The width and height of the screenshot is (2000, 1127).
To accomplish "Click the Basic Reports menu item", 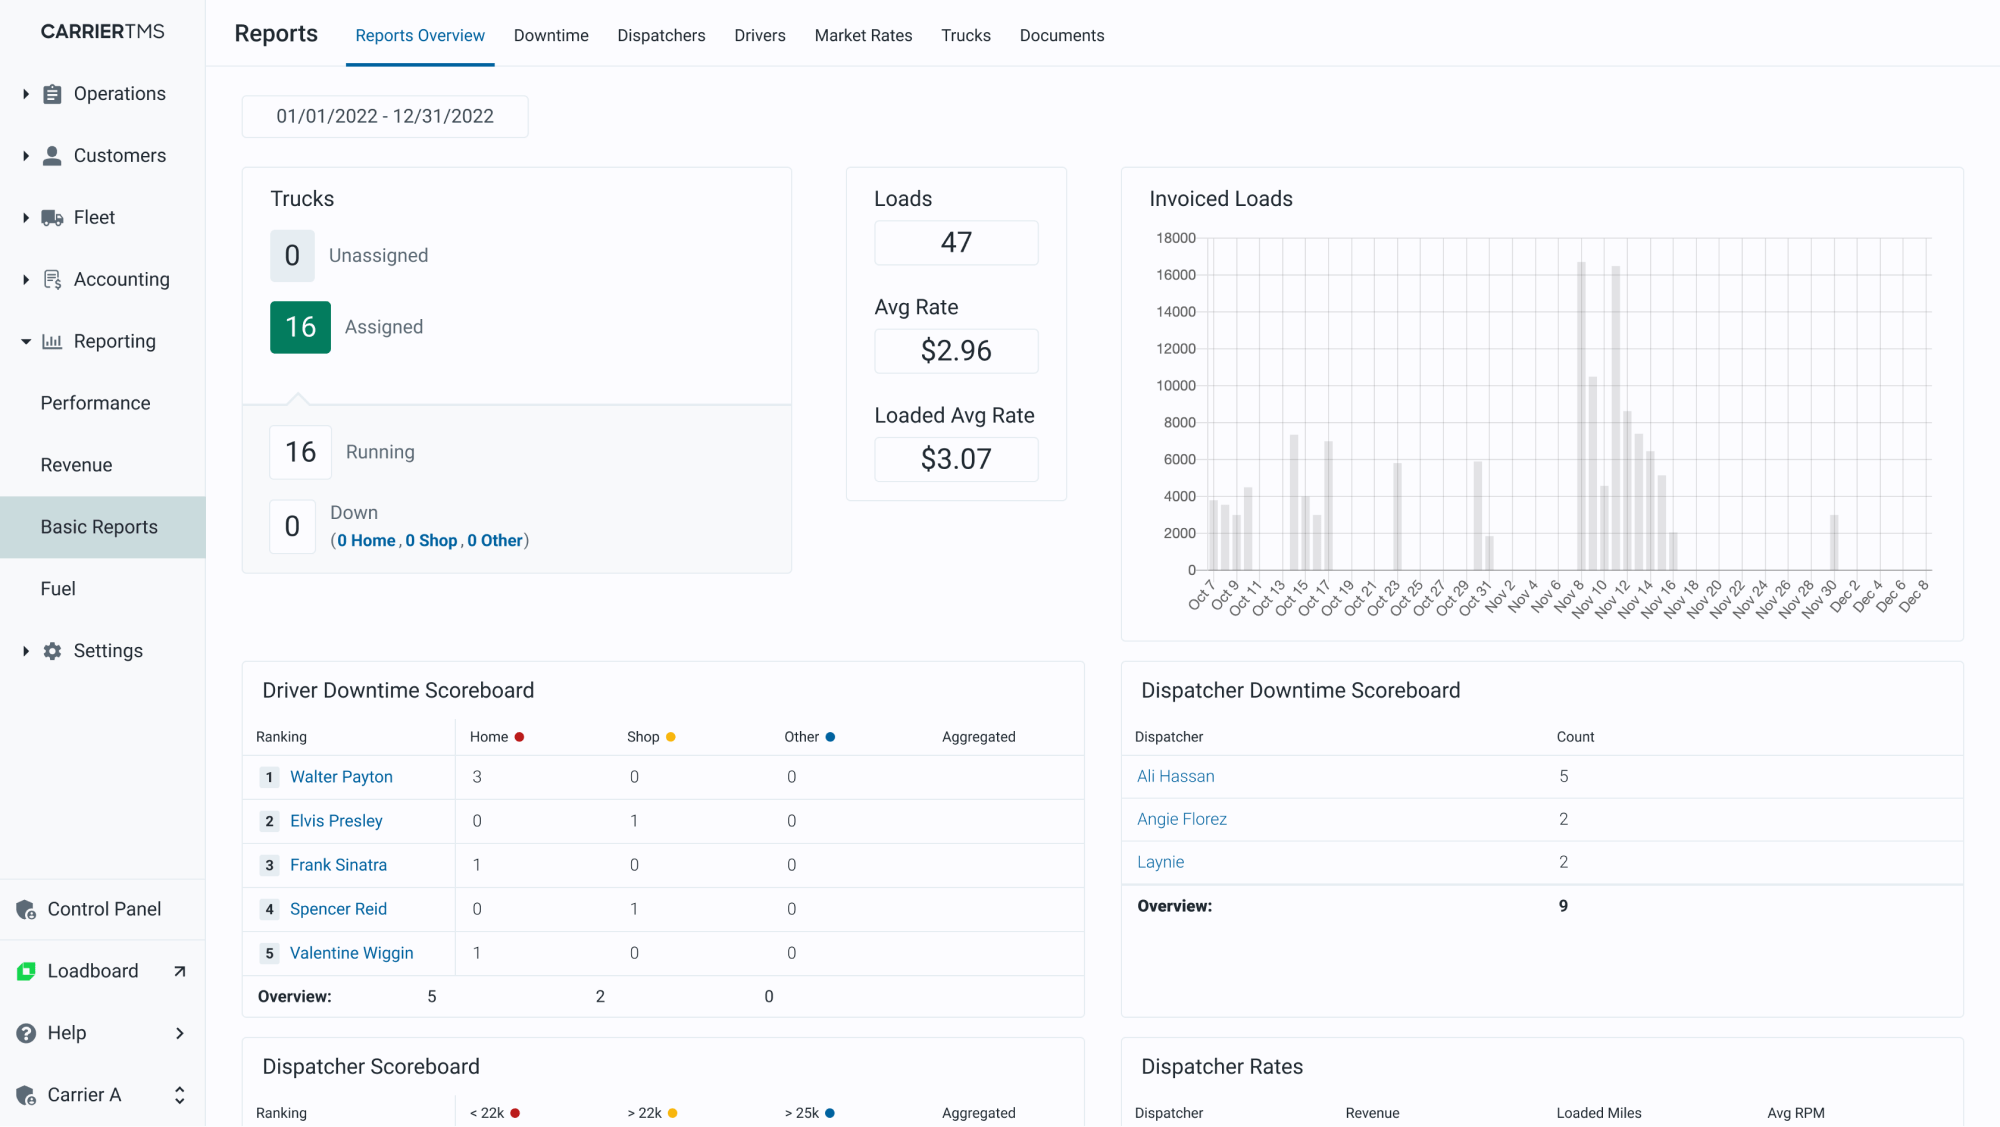I will [x=100, y=526].
